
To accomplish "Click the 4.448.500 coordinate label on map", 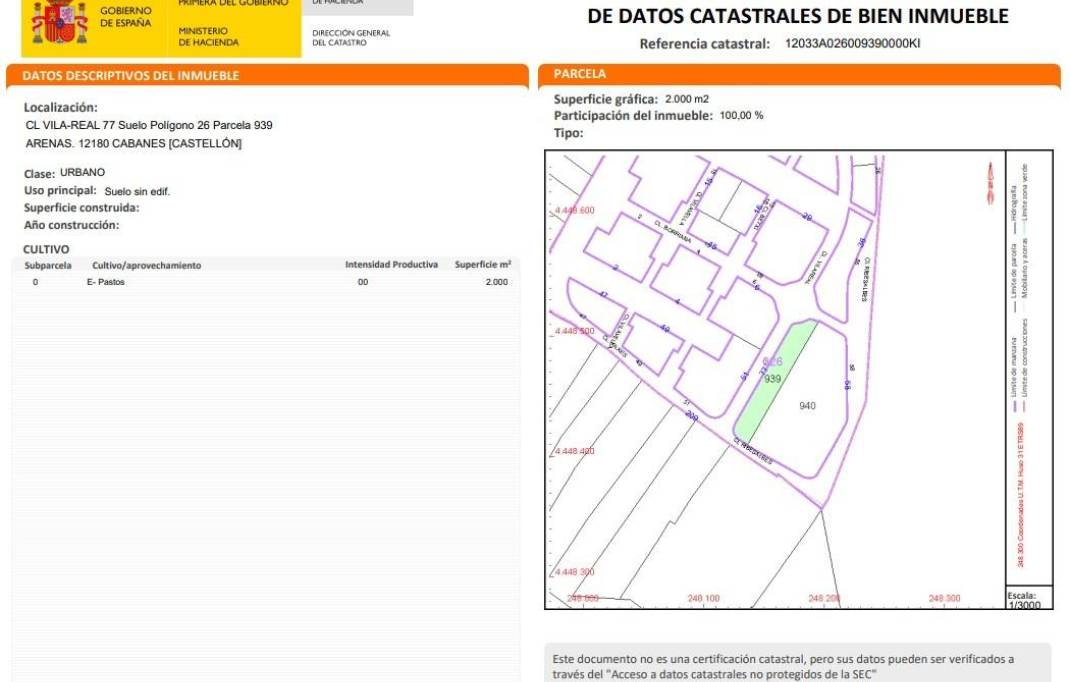I will tap(573, 330).
